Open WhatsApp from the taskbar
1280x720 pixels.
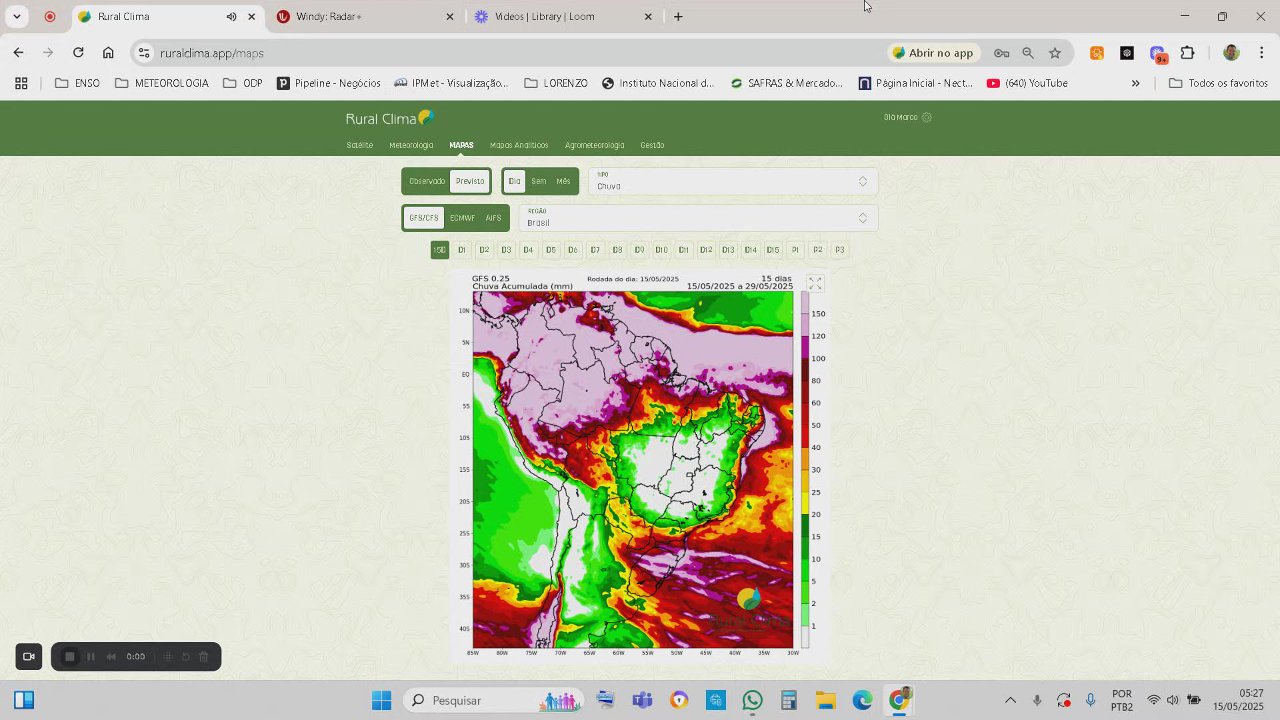(752, 700)
